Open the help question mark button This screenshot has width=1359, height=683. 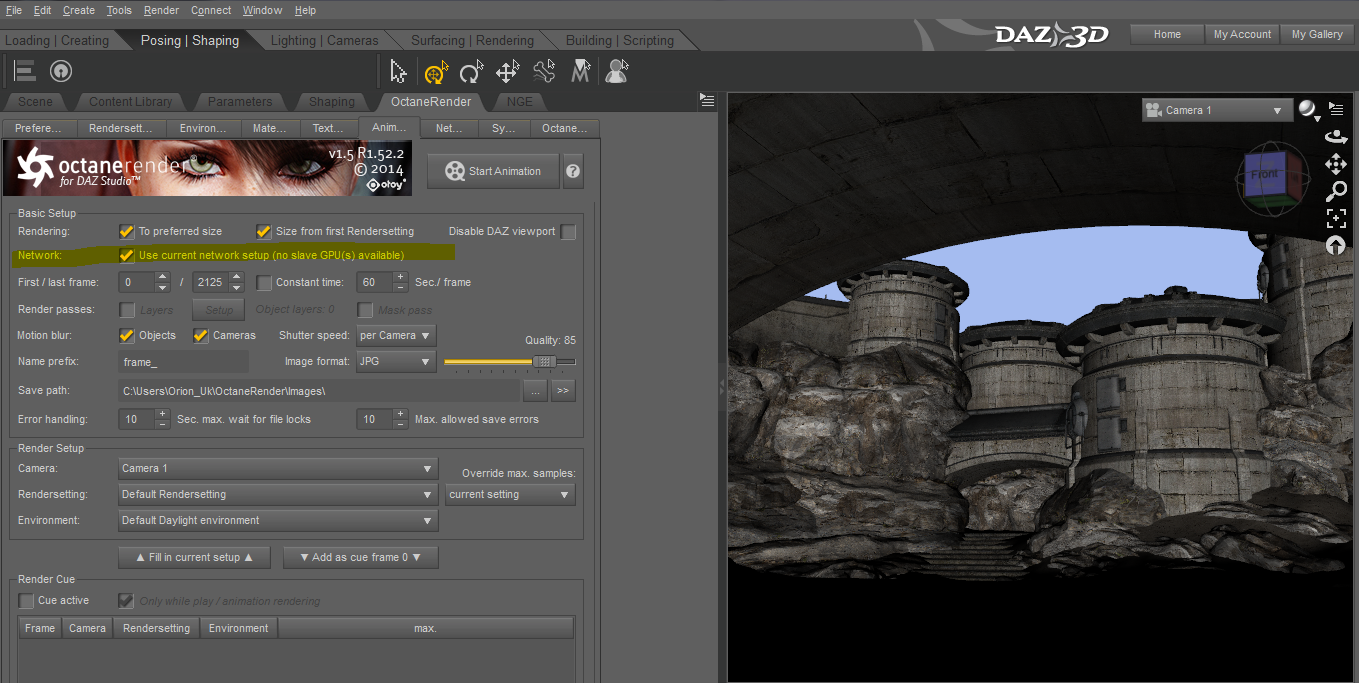[x=573, y=171]
